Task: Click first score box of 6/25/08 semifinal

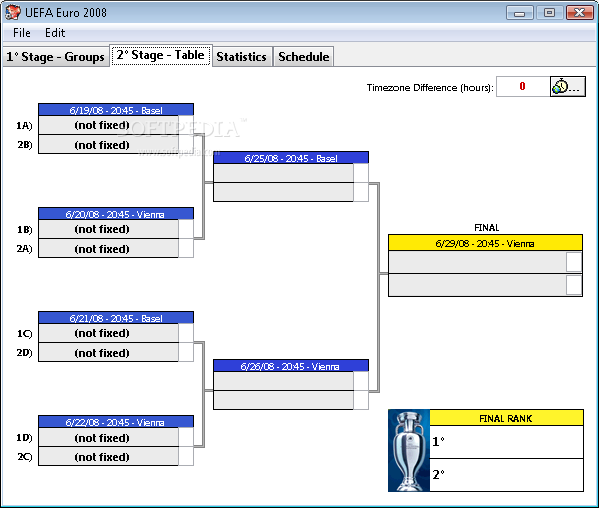Action: click(361, 173)
